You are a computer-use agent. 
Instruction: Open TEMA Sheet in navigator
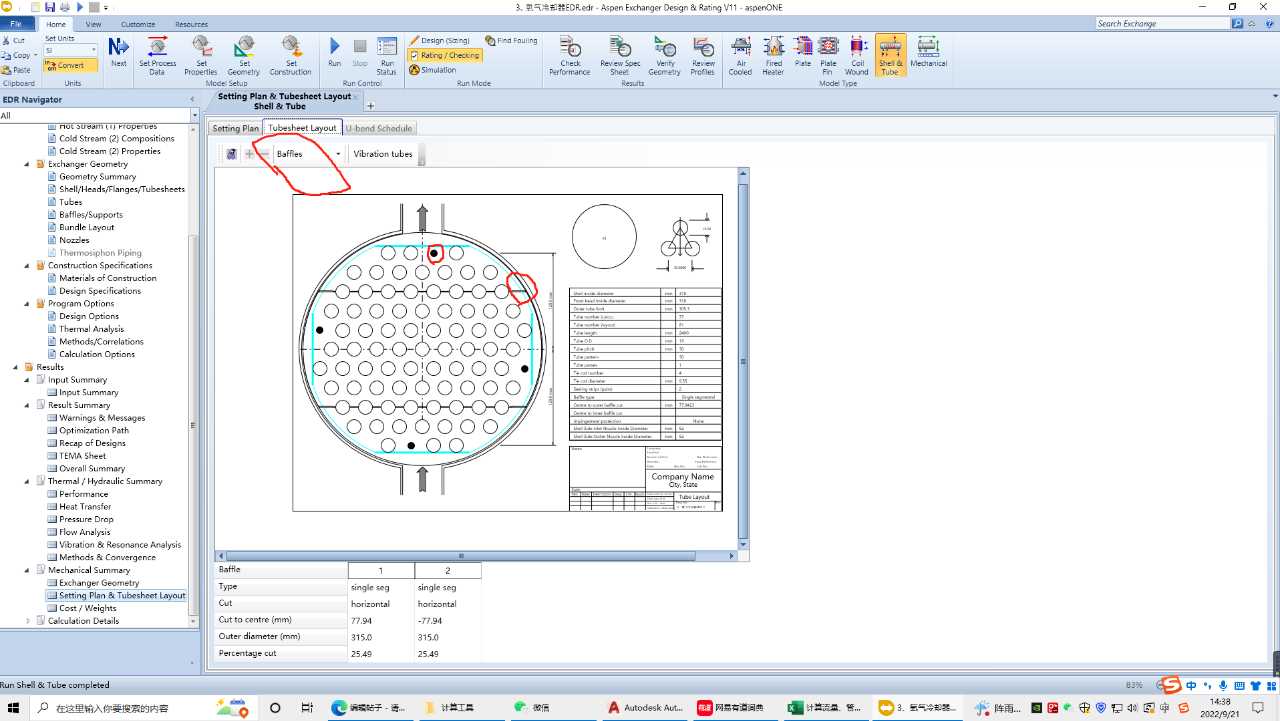pos(82,456)
